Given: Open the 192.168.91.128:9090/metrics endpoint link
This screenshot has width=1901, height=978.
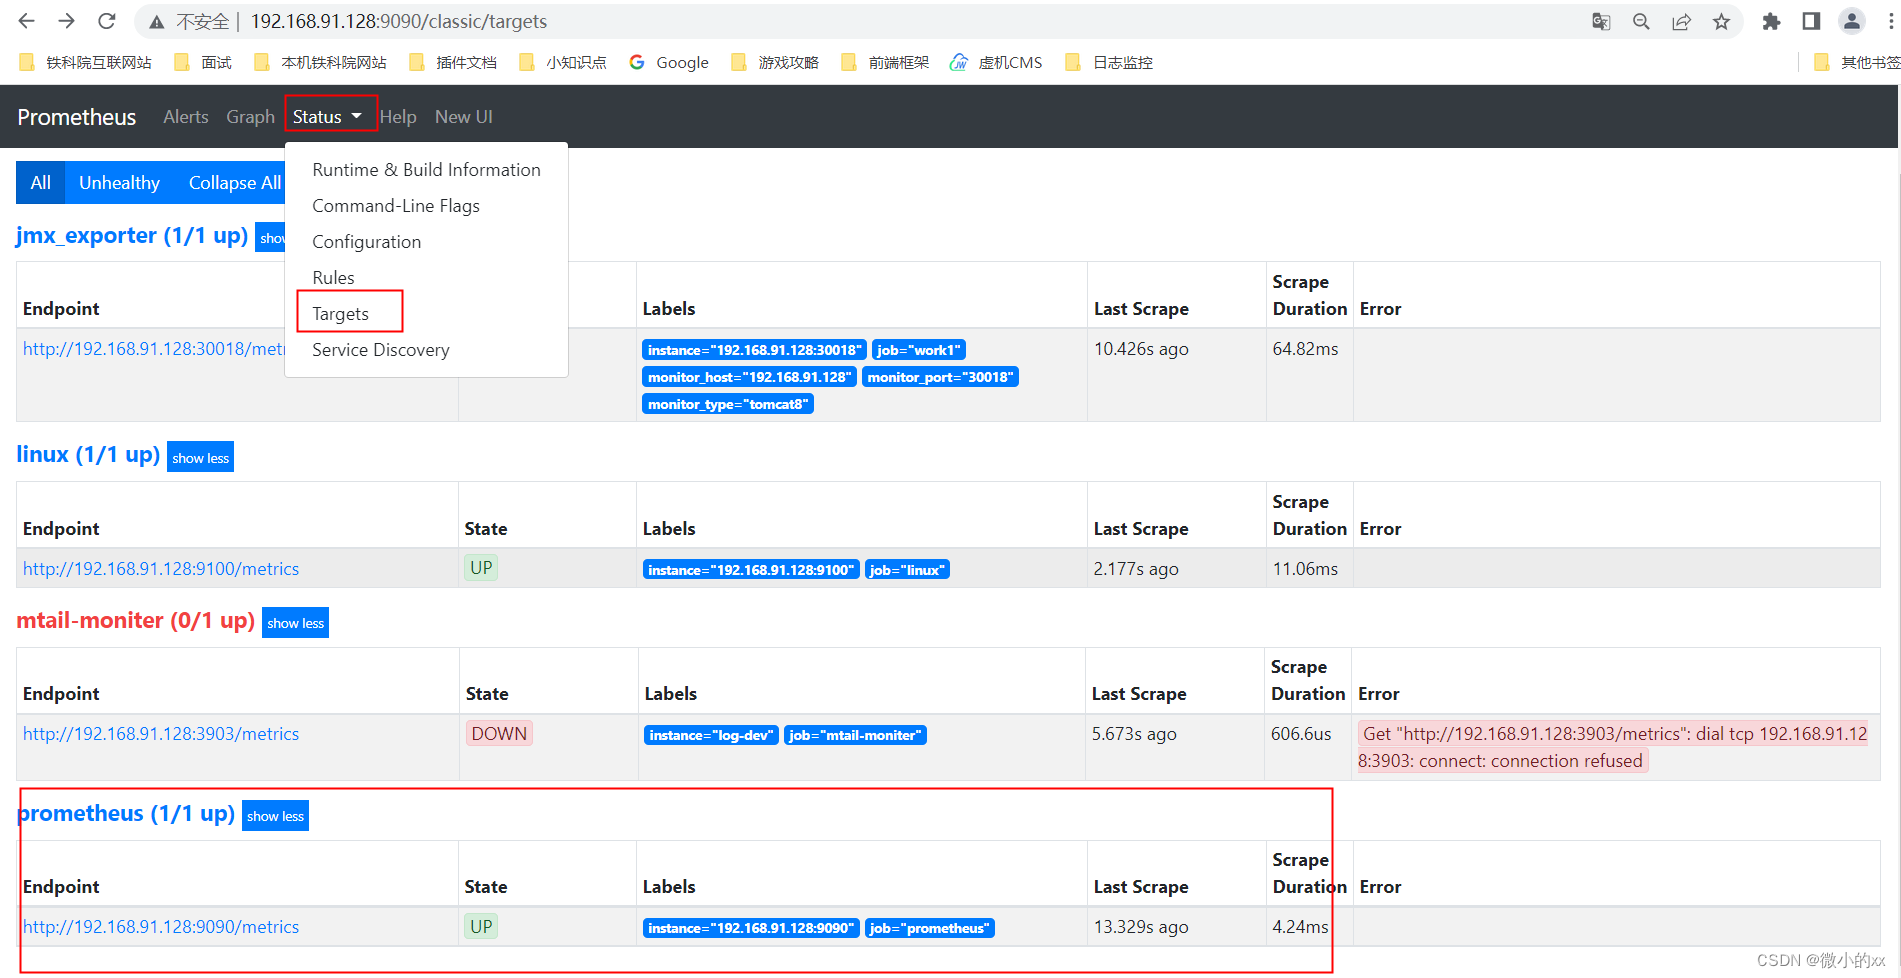Looking at the screenshot, I should tap(161, 927).
